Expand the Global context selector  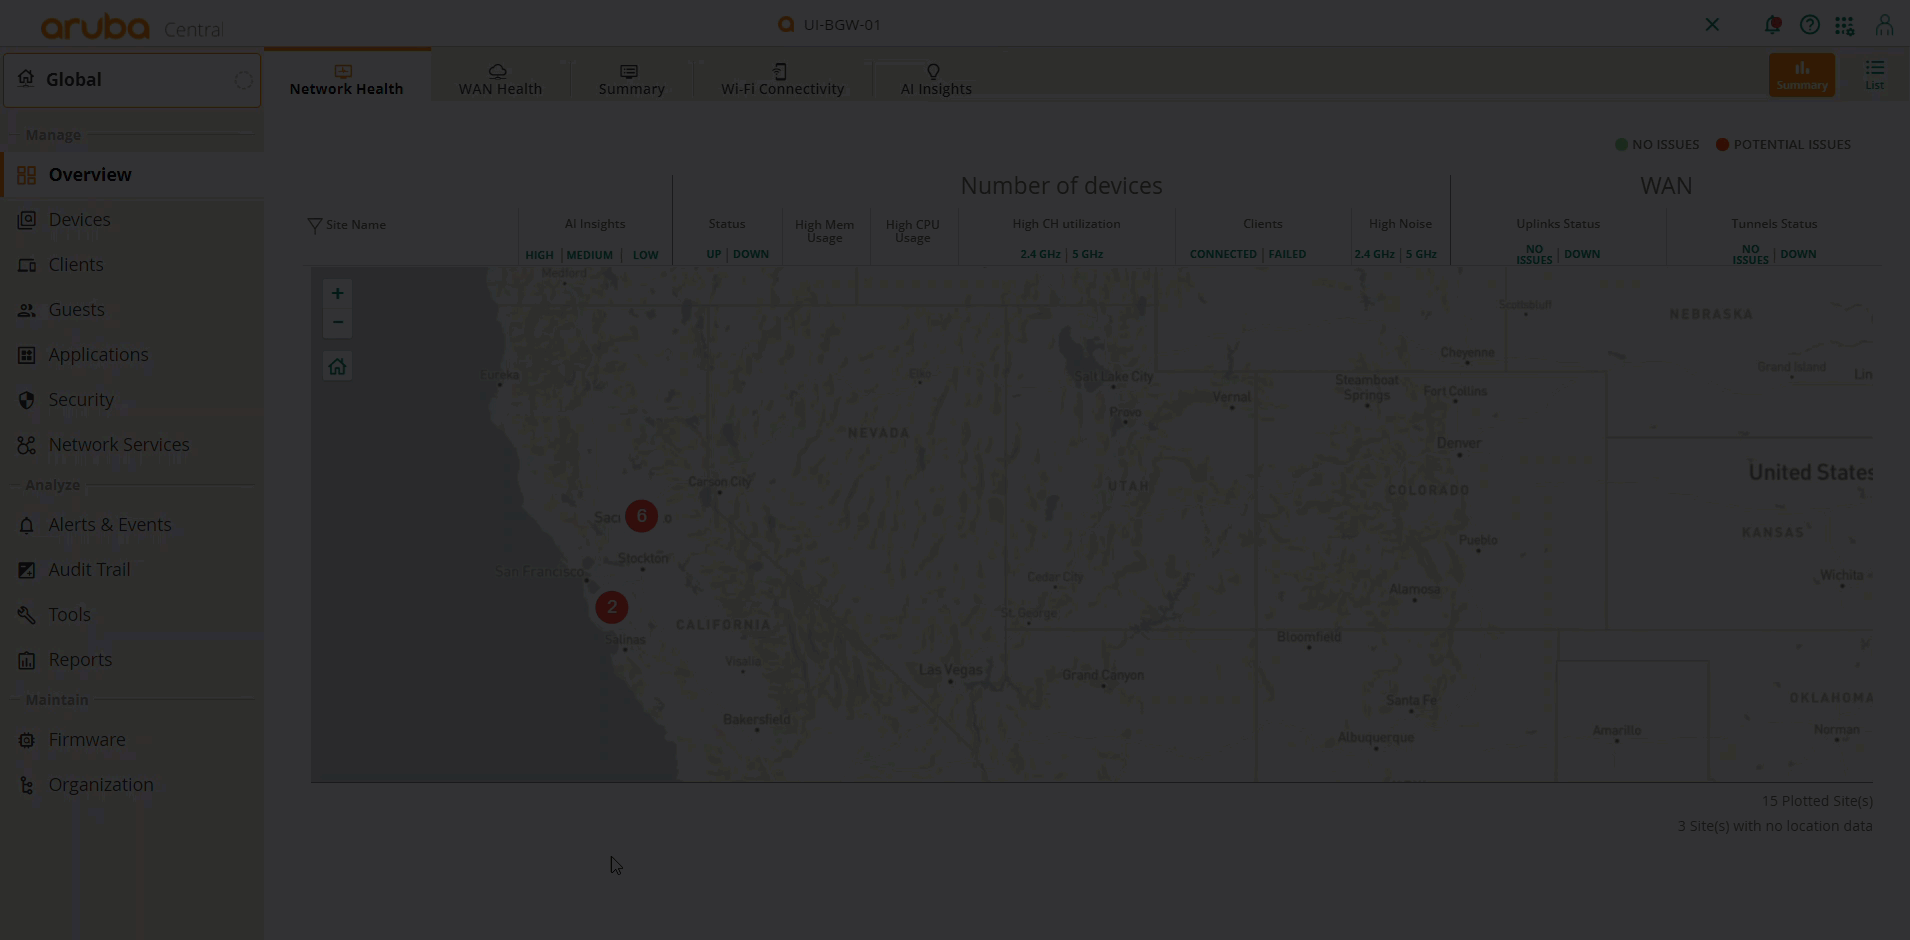click(x=132, y=80)
